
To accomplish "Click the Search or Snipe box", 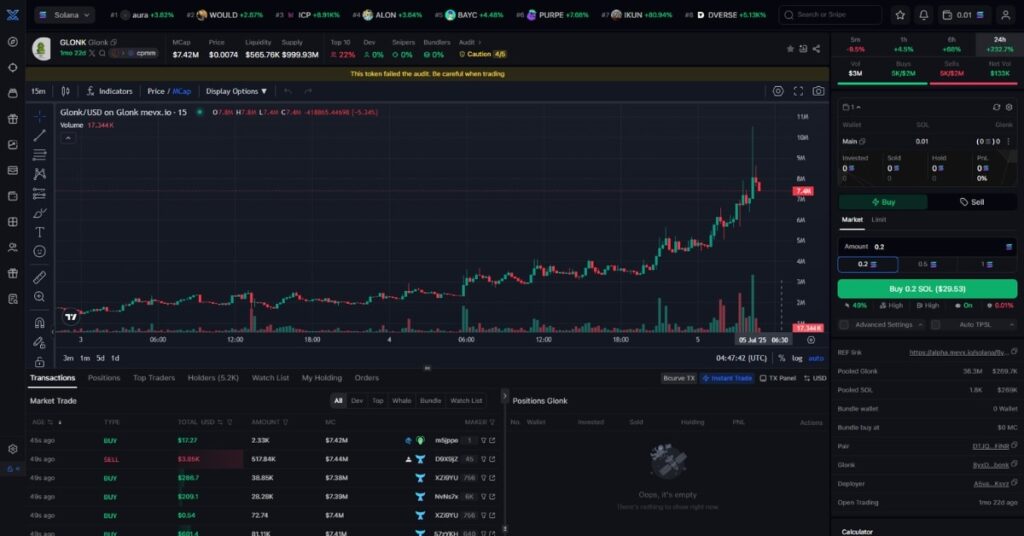I will (830, 15).
